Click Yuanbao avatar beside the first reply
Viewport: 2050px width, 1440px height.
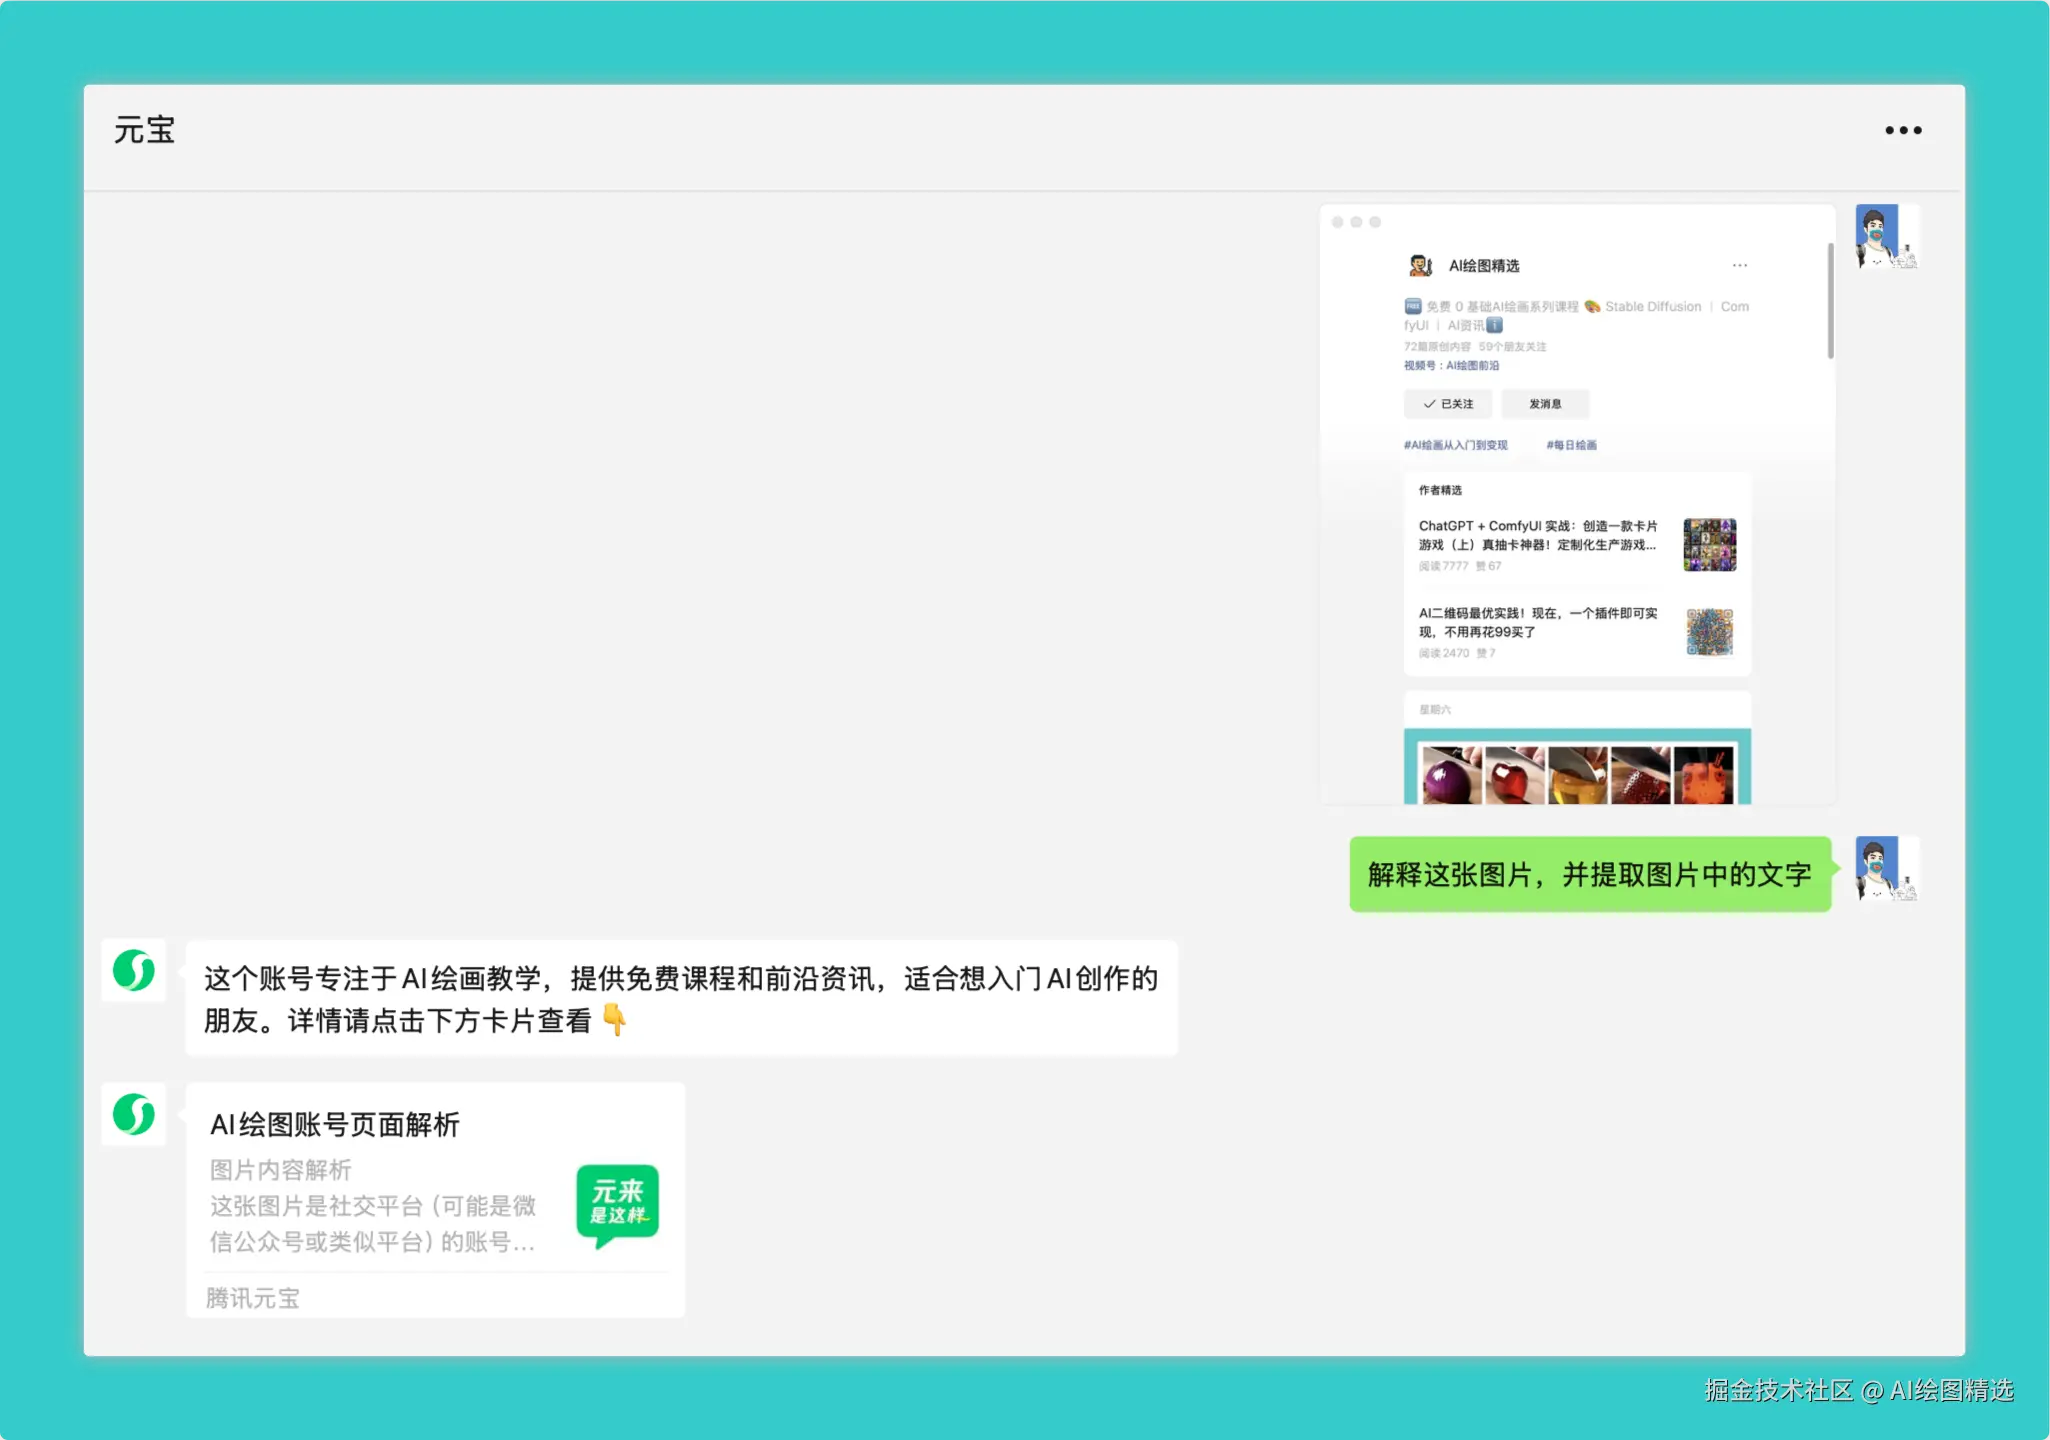click(134, 970)
